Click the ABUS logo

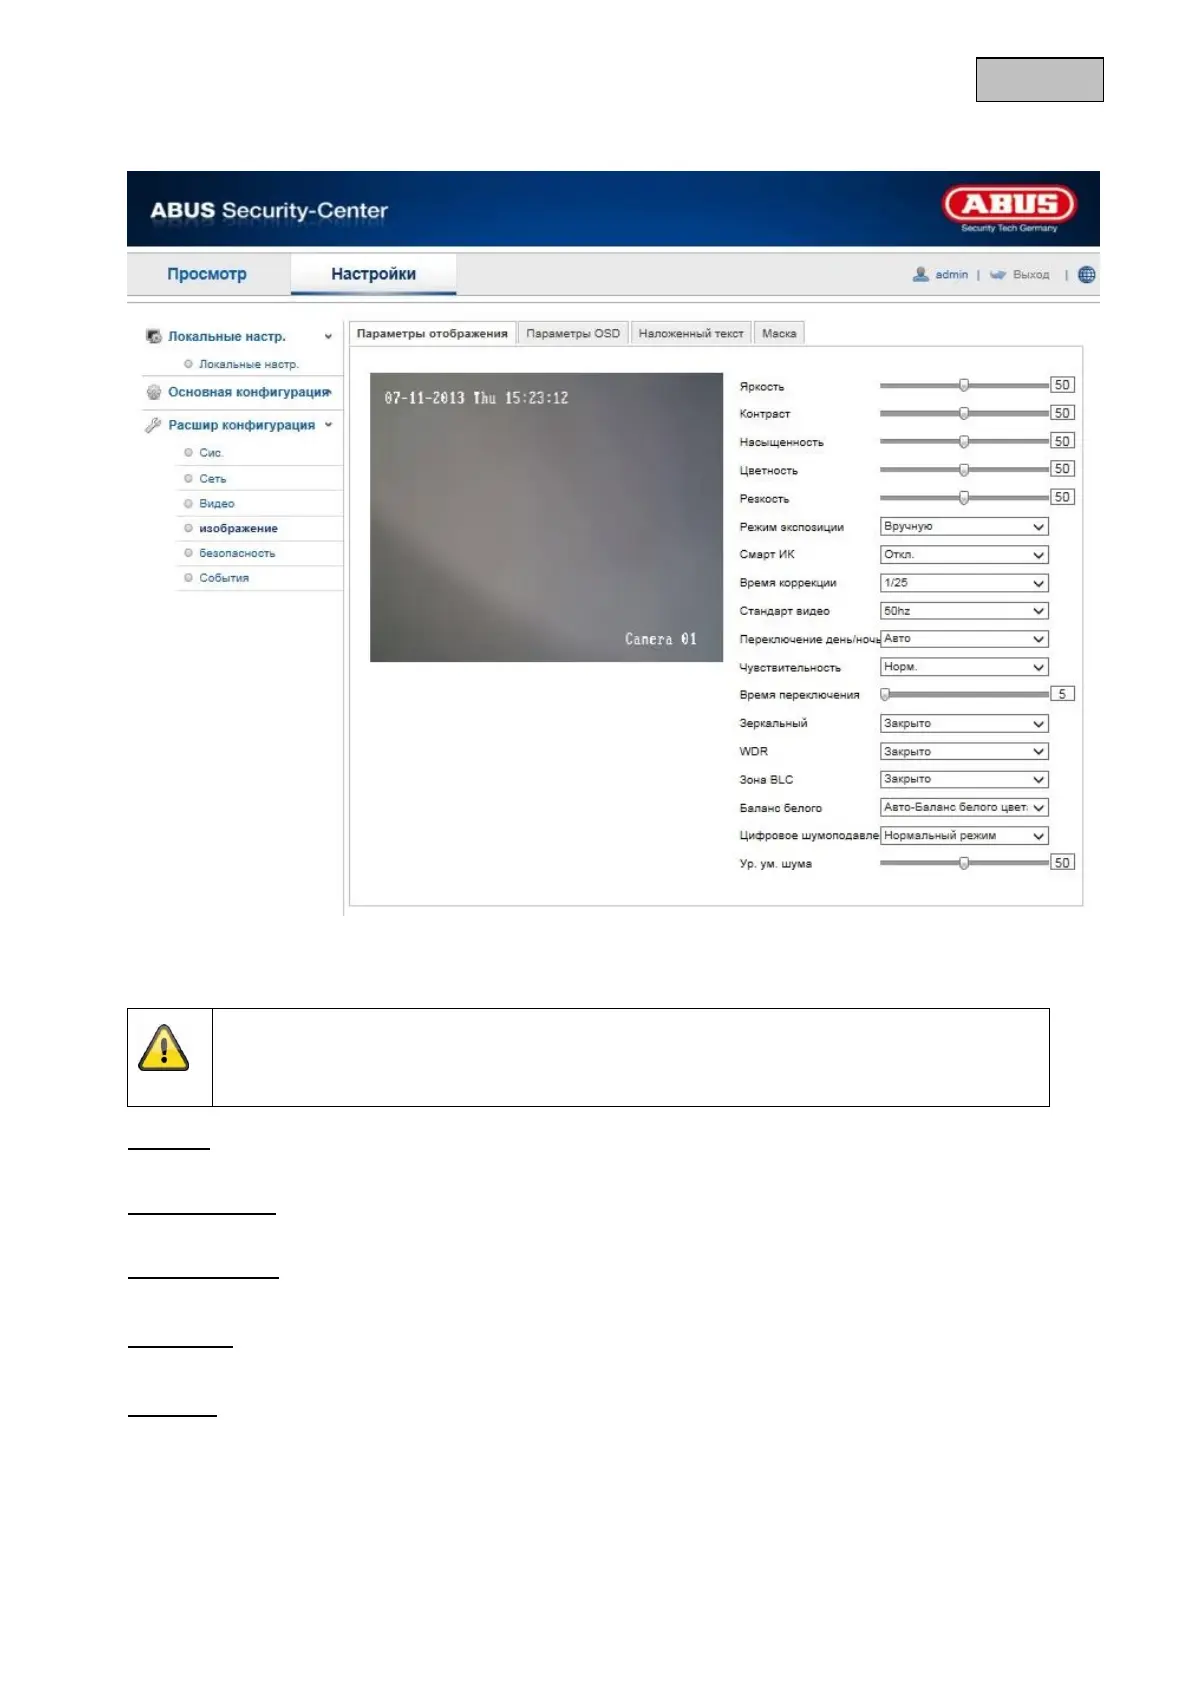[x=1009, y=205]
